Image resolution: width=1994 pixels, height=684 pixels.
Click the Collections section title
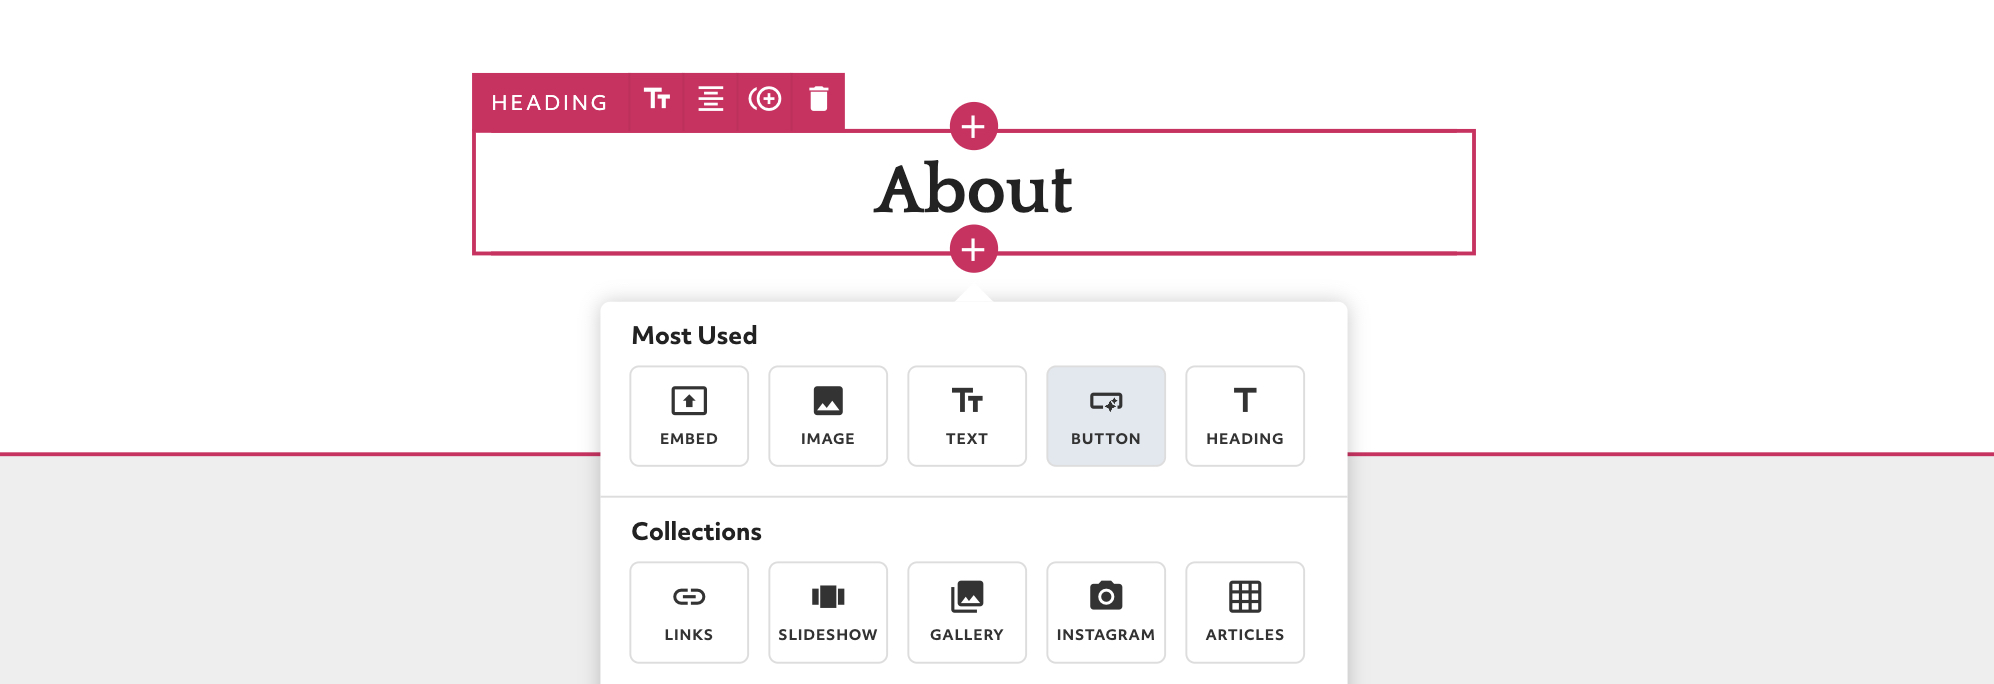(x=696, y=532)
